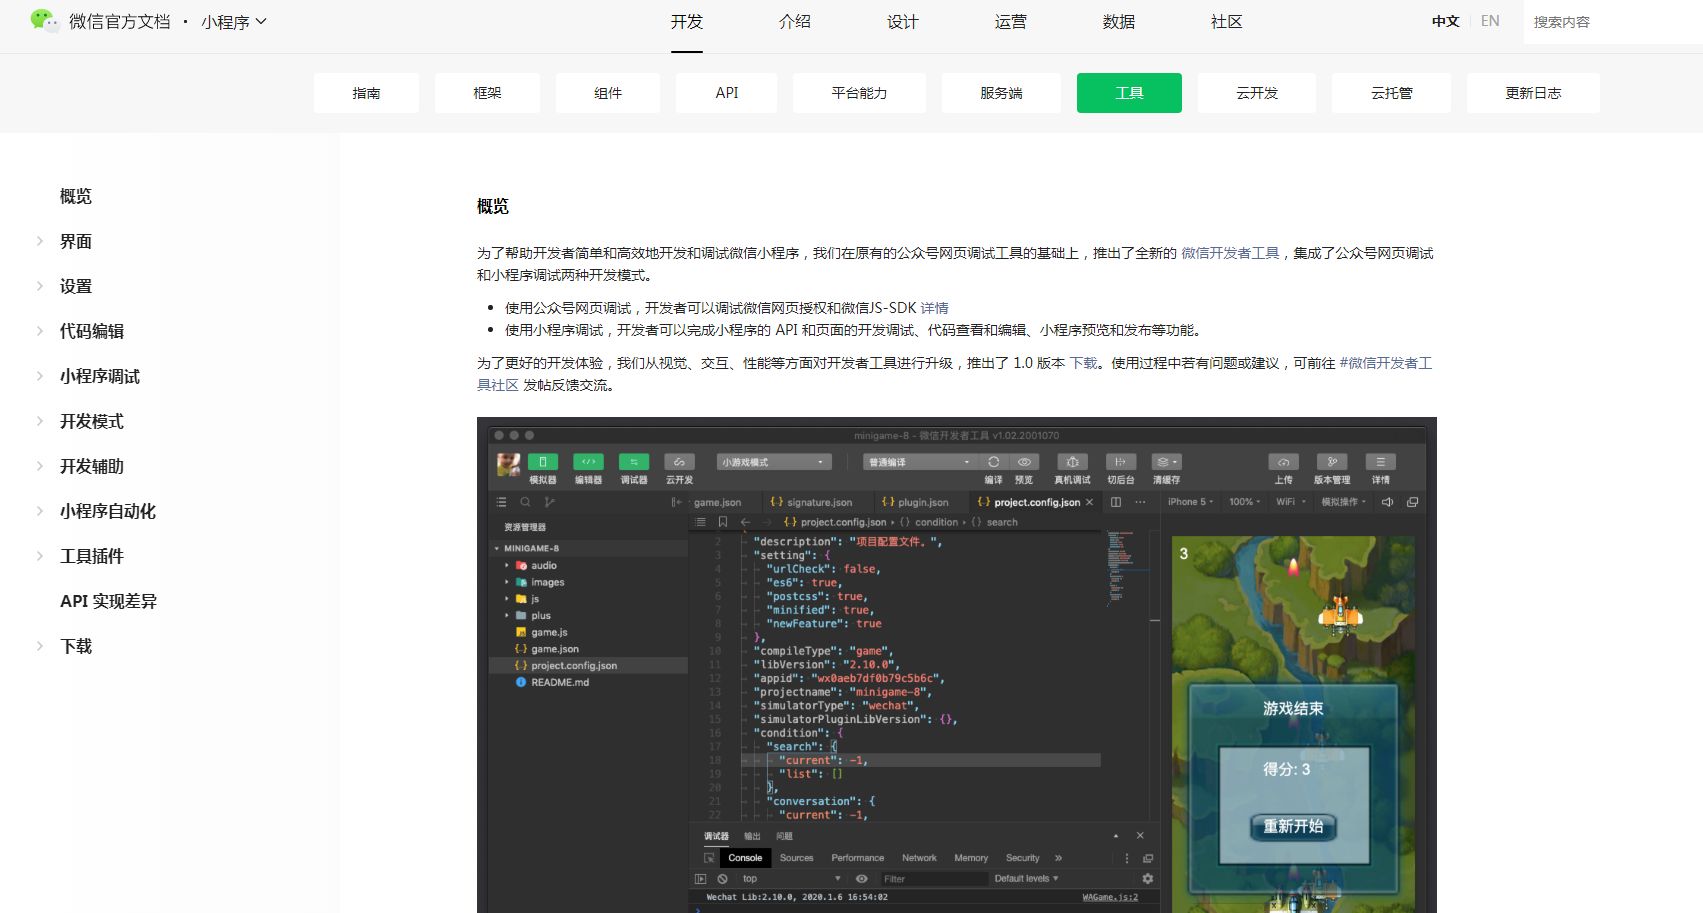
Task: Open the 微信官方文档 home link
Action: click(119, 22)
